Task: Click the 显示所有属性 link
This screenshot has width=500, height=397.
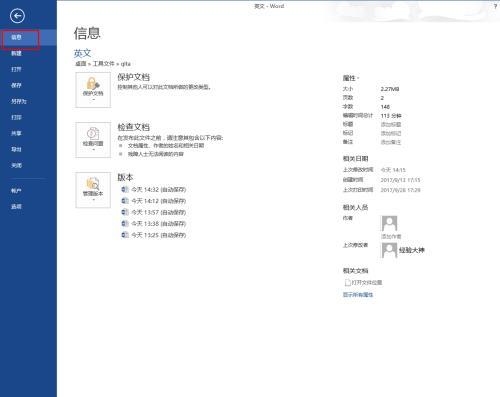Action: tap(358, 295)
